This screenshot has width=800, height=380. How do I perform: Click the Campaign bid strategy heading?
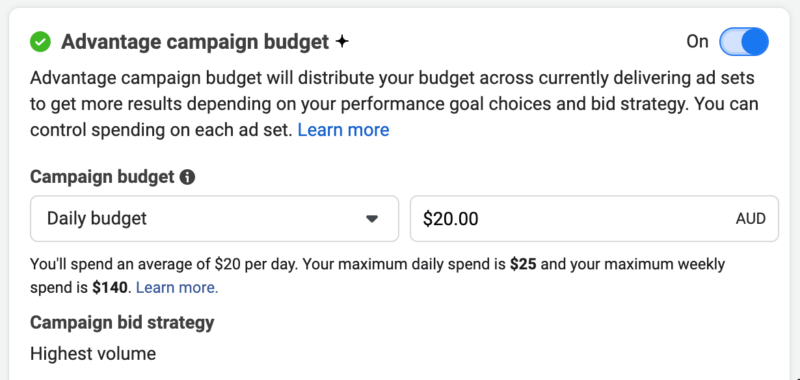click(x=122, y=323)
